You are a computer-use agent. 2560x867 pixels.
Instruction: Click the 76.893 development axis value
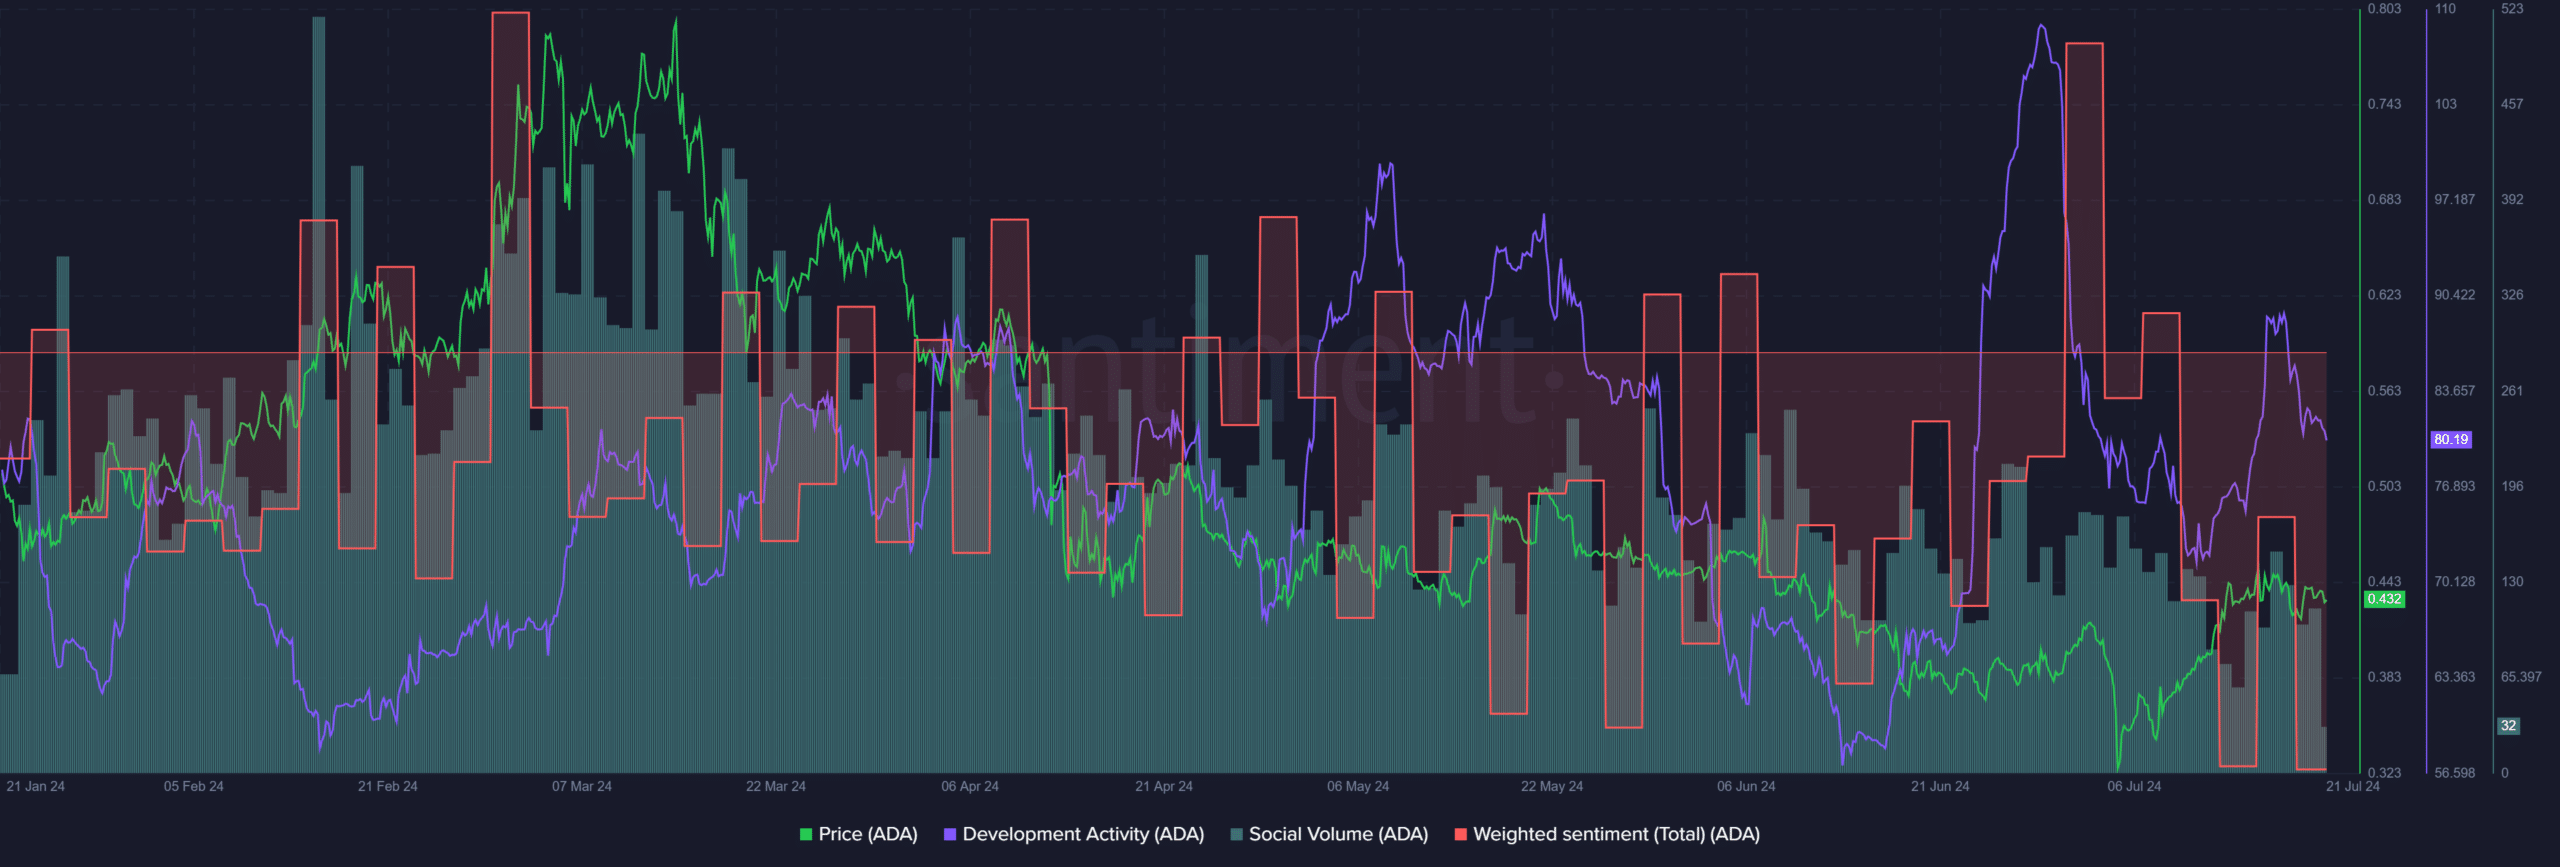(x=2455, y=486)
